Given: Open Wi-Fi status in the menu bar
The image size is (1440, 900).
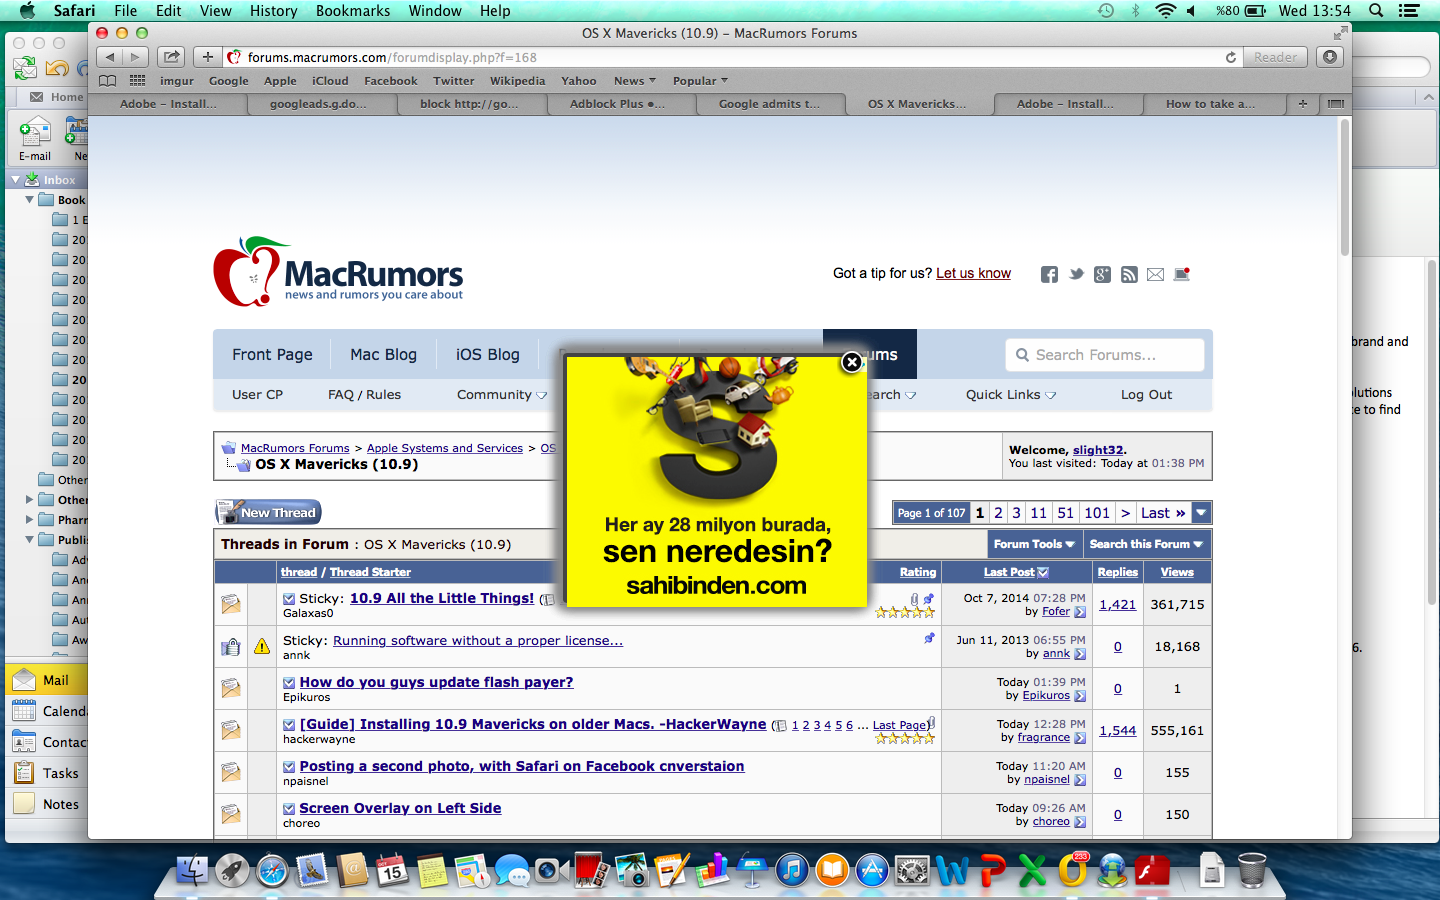Looking at the screenshot, I should (1165, 11).
